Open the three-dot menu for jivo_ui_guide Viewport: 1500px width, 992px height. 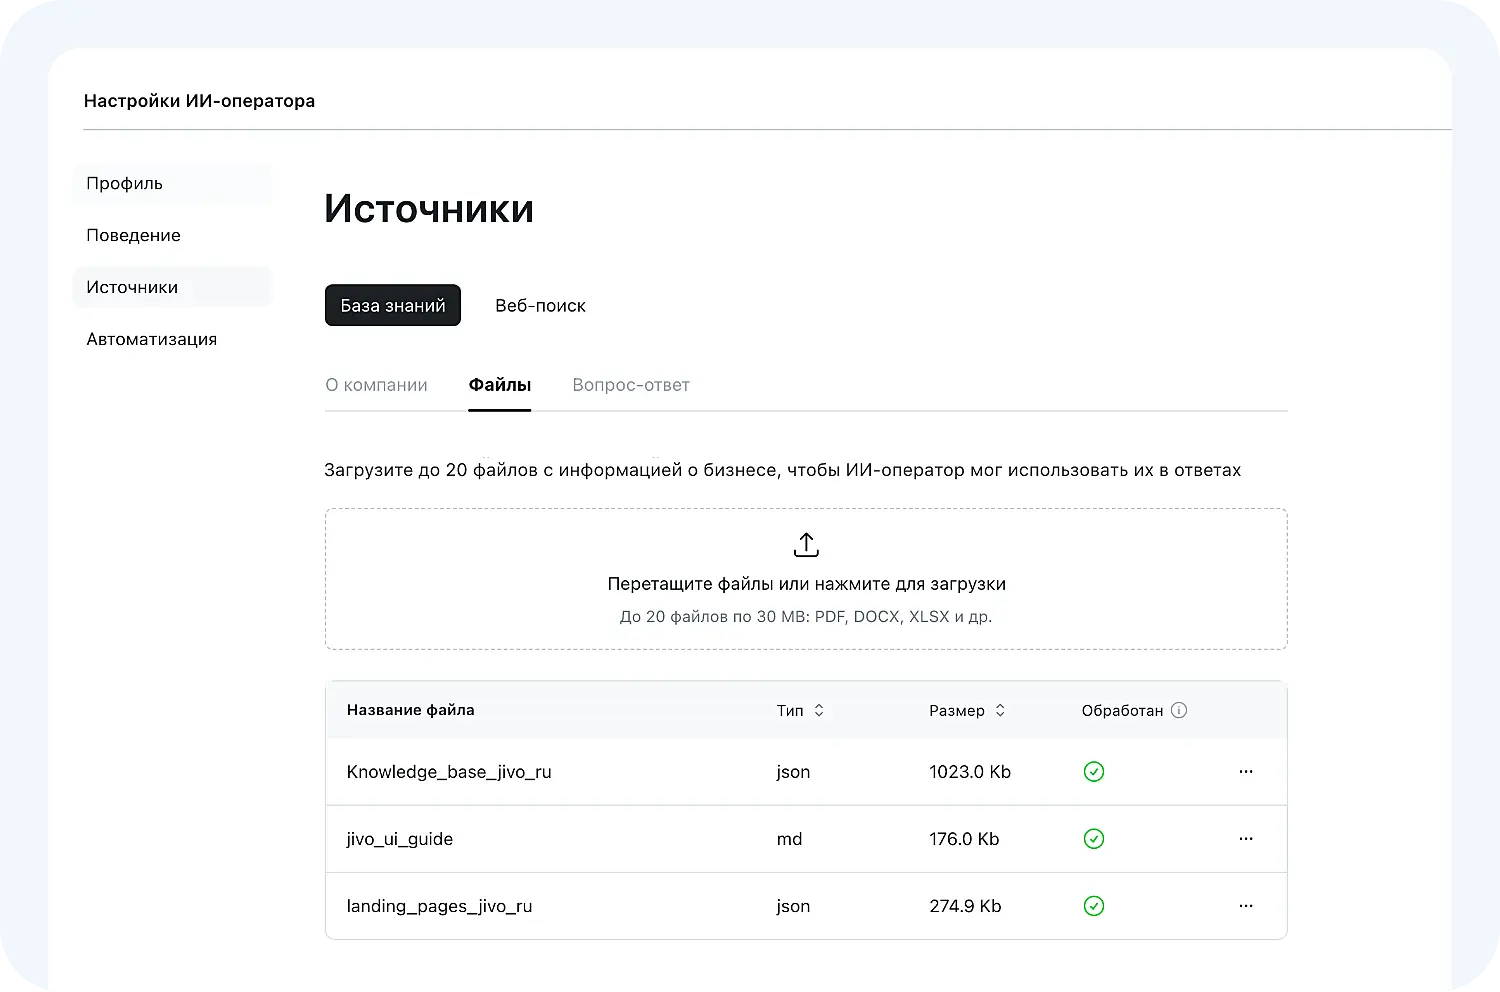[x=1246, y=839]
